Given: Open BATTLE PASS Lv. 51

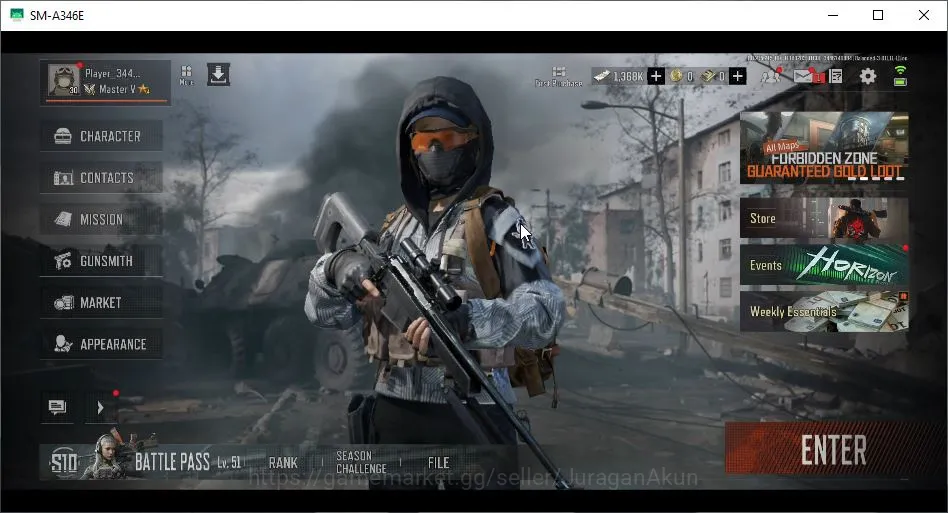Looking at the screenshot, I should 187,462.
